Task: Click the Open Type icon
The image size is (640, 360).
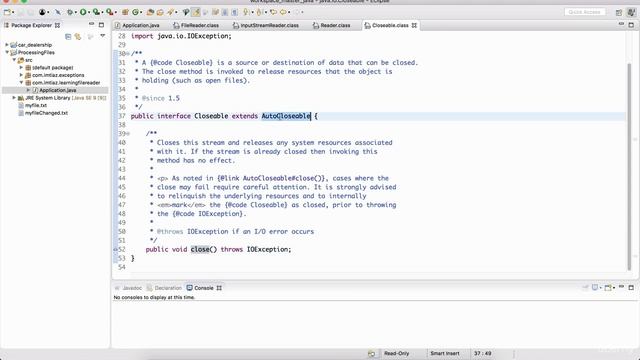Action: click(150, 12)
